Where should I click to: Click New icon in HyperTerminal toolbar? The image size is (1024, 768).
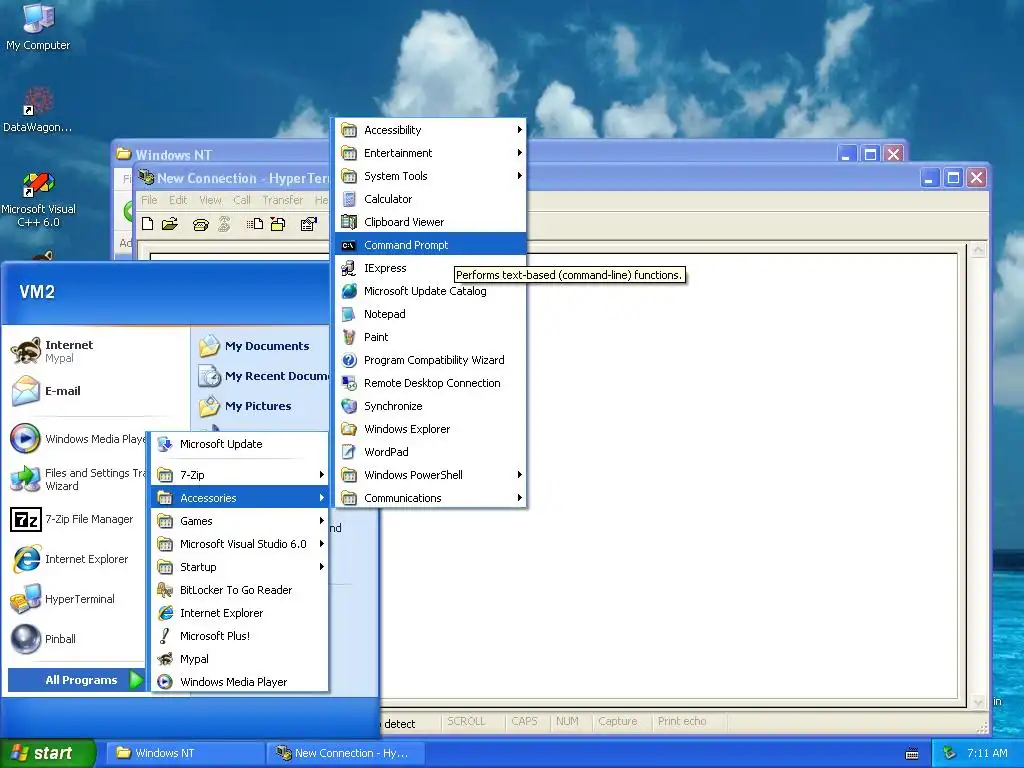148,224
